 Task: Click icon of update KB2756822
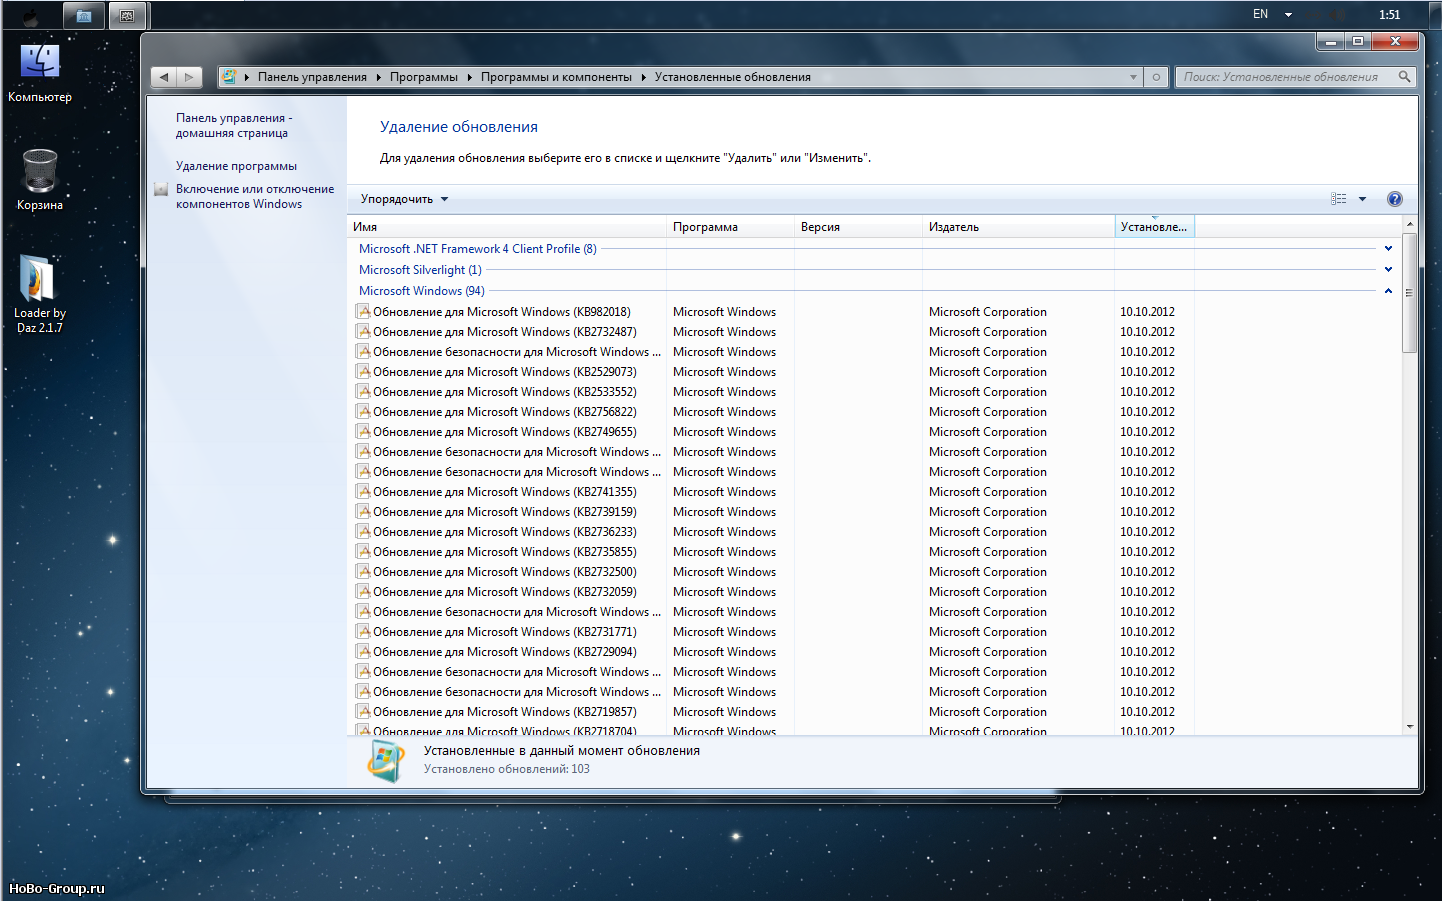pos(363,411)
